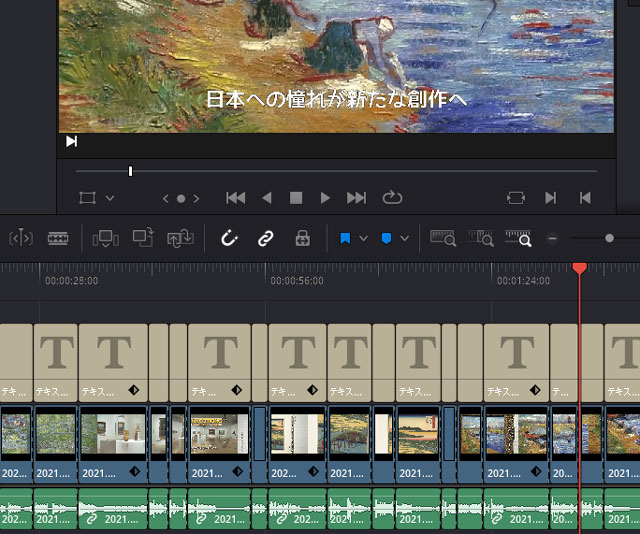Click timecode 00:00:28:00 on the ruler
Screen dimensions: 640x534
tap(71, 281)
